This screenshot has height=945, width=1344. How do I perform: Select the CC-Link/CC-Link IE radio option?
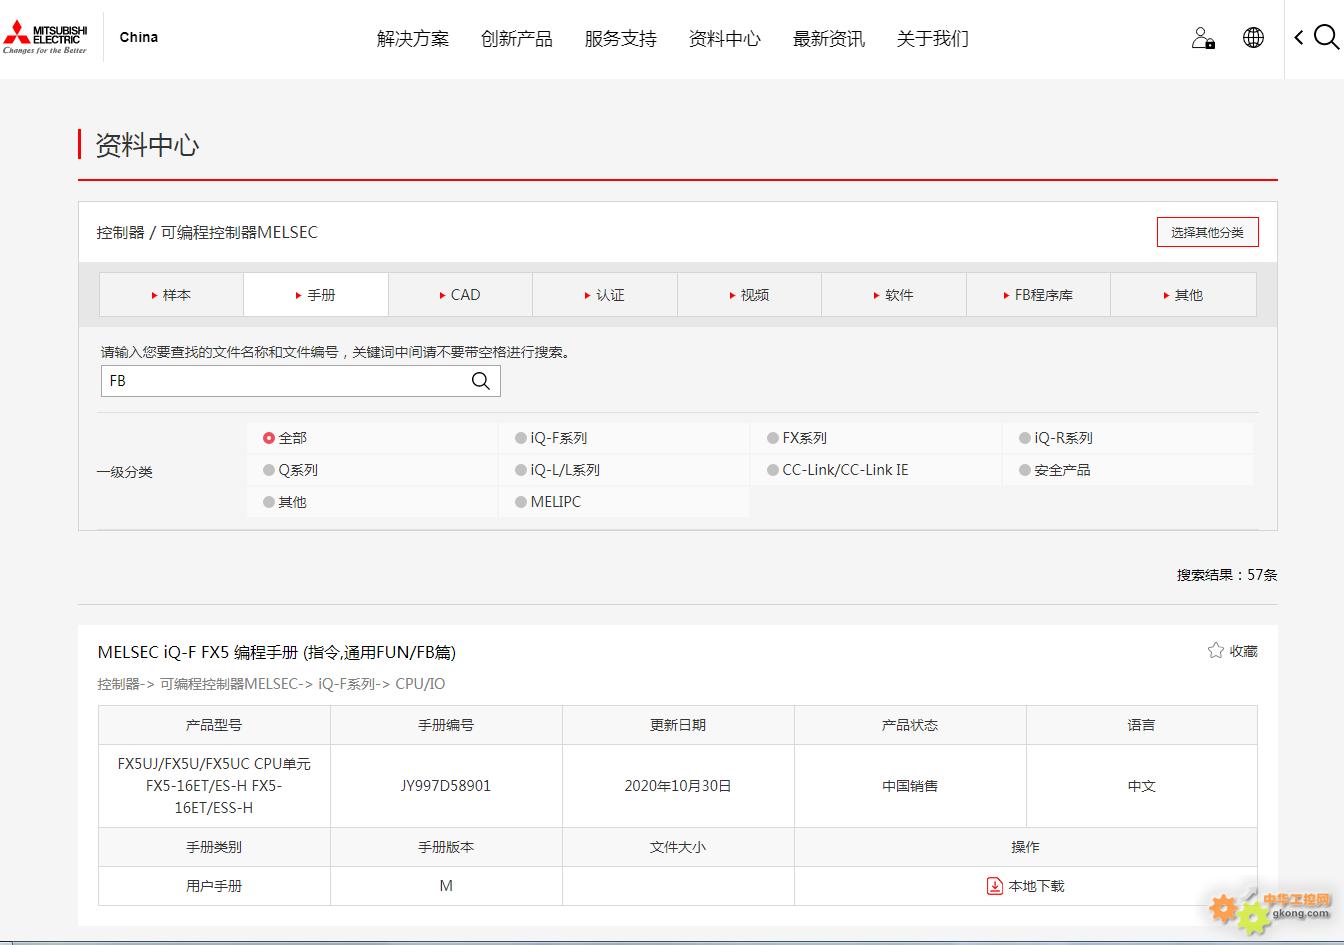coord(773,470)
